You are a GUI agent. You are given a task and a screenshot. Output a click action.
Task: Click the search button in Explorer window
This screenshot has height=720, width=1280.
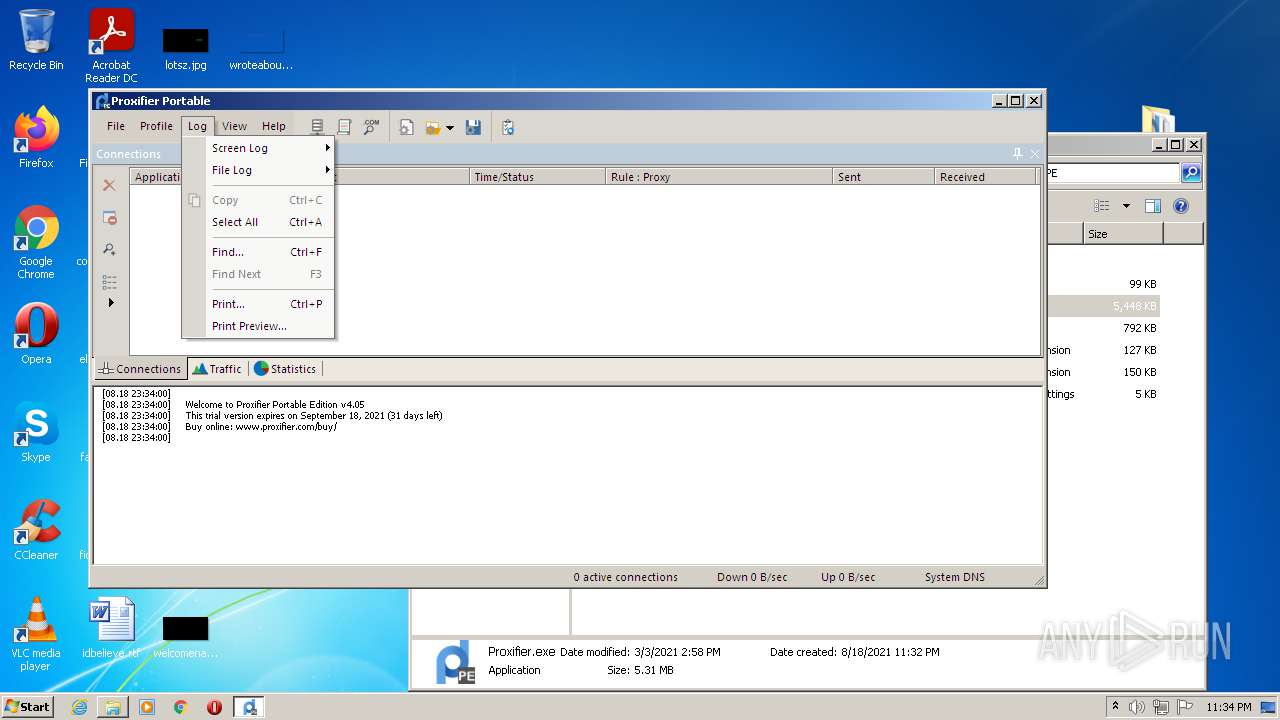[1191, 173]
